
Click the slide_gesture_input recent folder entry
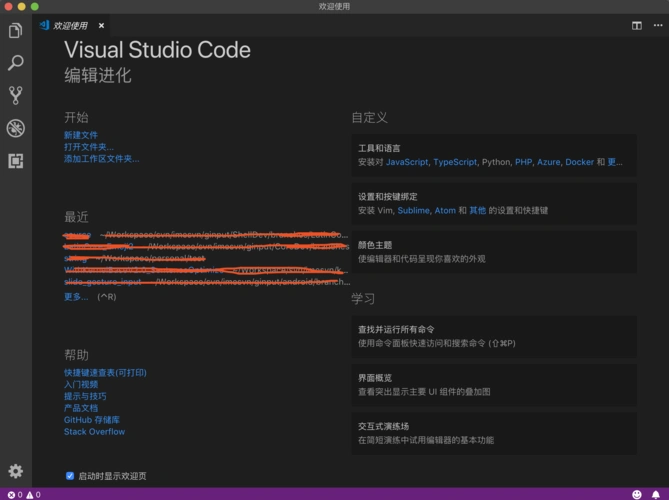(x=102, y=282)
